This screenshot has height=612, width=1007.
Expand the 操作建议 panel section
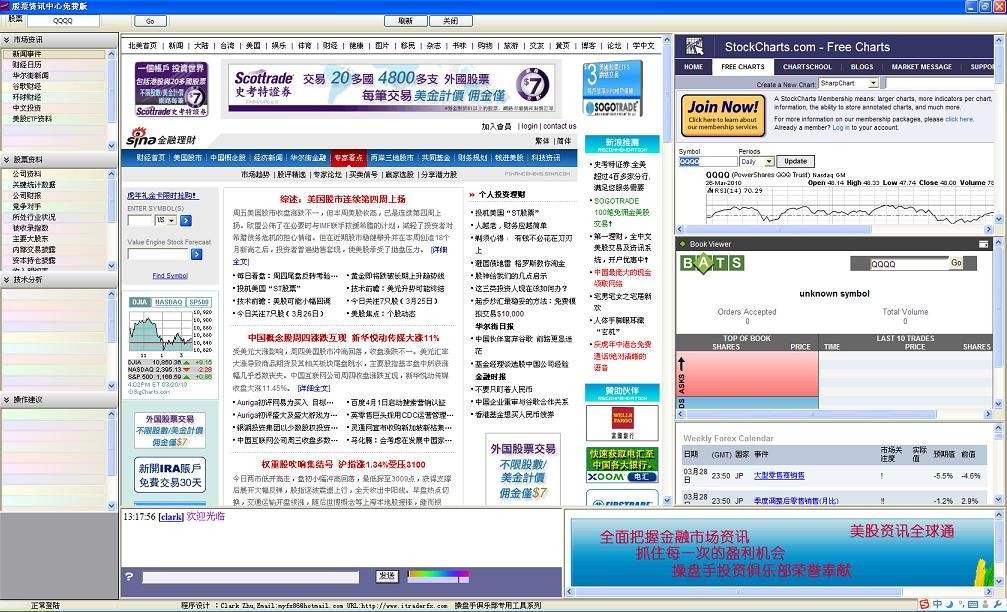[7, 400]
